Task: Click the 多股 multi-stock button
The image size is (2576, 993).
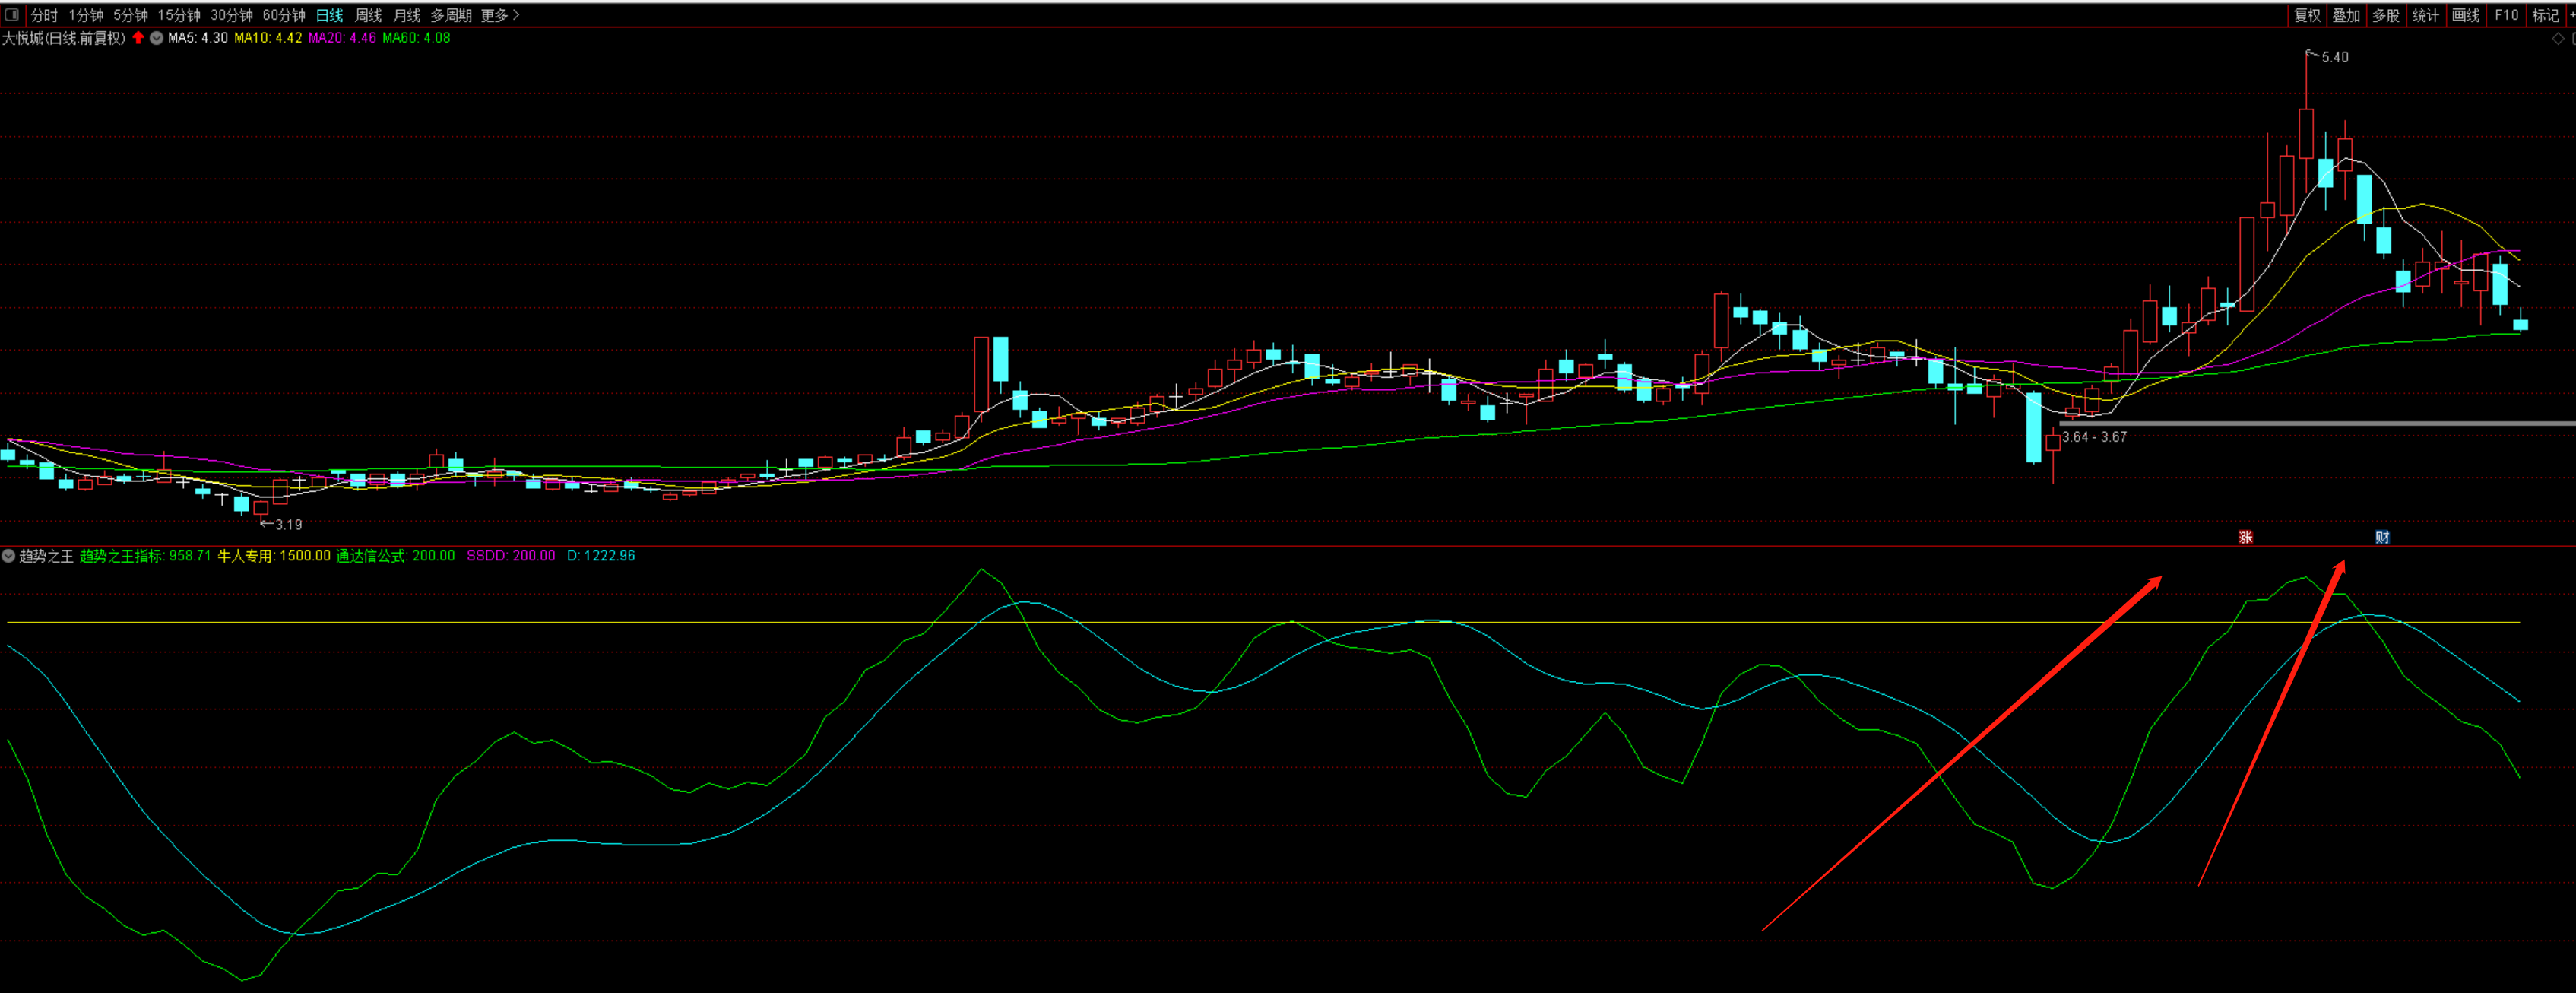Action: 2386,15
